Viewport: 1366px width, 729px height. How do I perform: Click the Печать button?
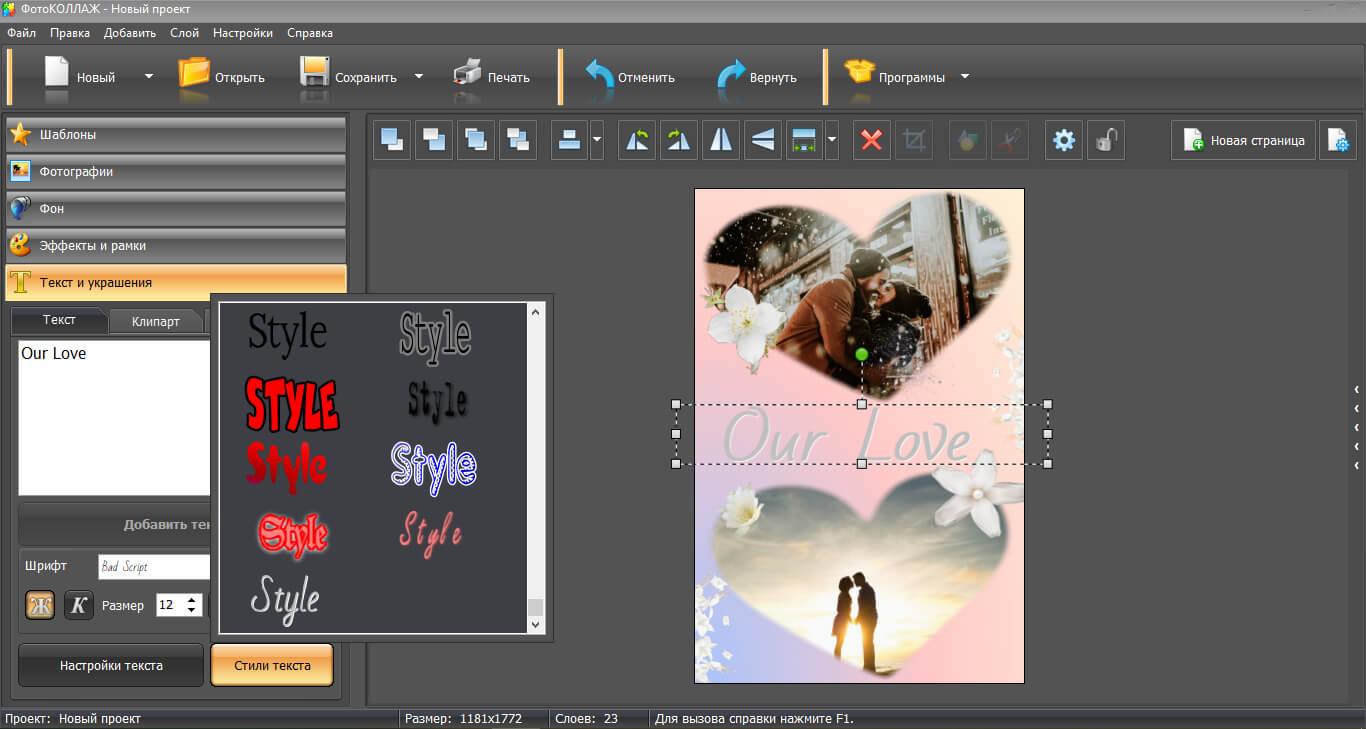point(491,76)
